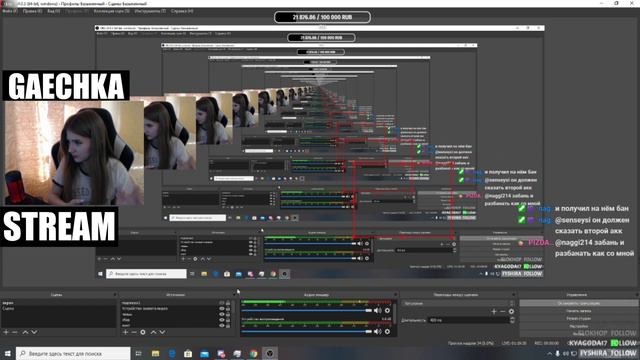
Task: Remove scene transition with minus icon
Action: (x=502, y=311)
